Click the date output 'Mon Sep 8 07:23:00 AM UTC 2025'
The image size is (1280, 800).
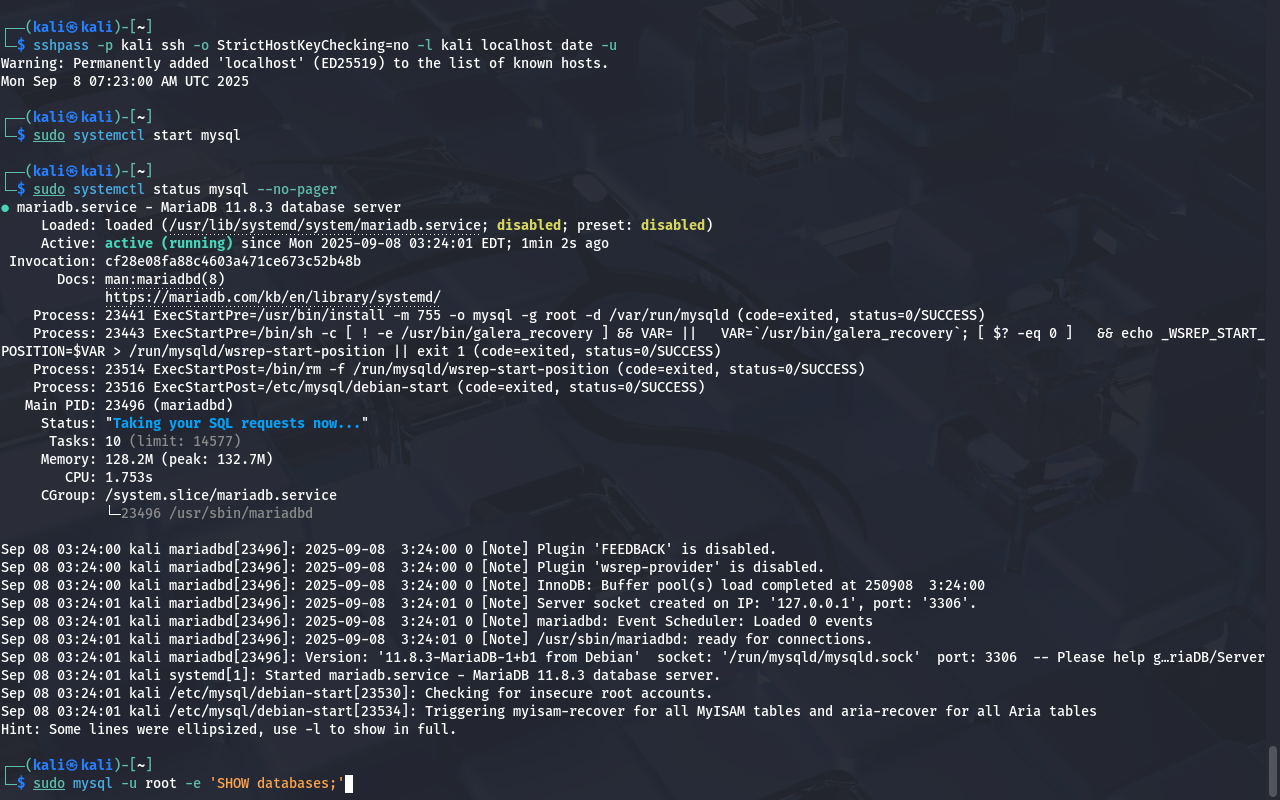coord(125,81)
